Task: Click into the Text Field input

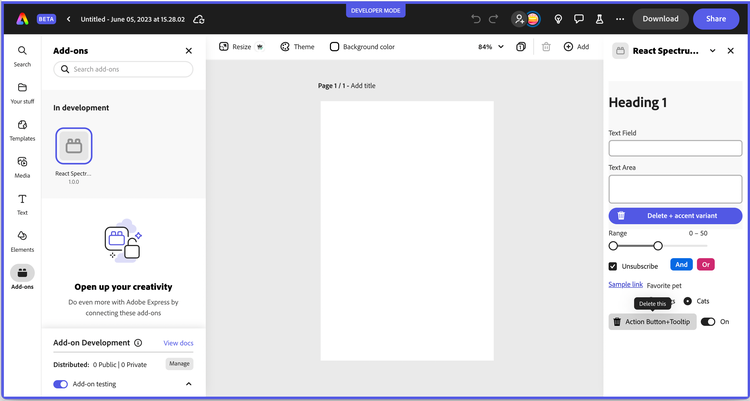Action: point(675,148)
